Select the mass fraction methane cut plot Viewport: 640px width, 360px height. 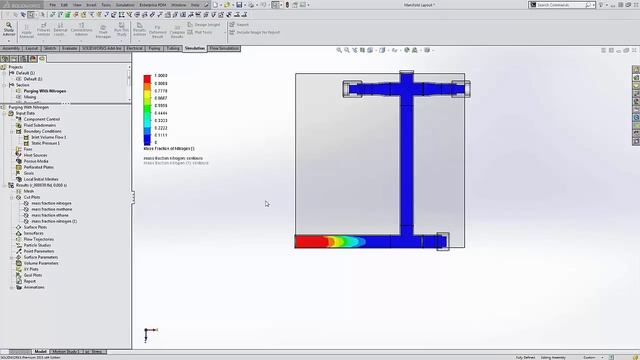51,209
